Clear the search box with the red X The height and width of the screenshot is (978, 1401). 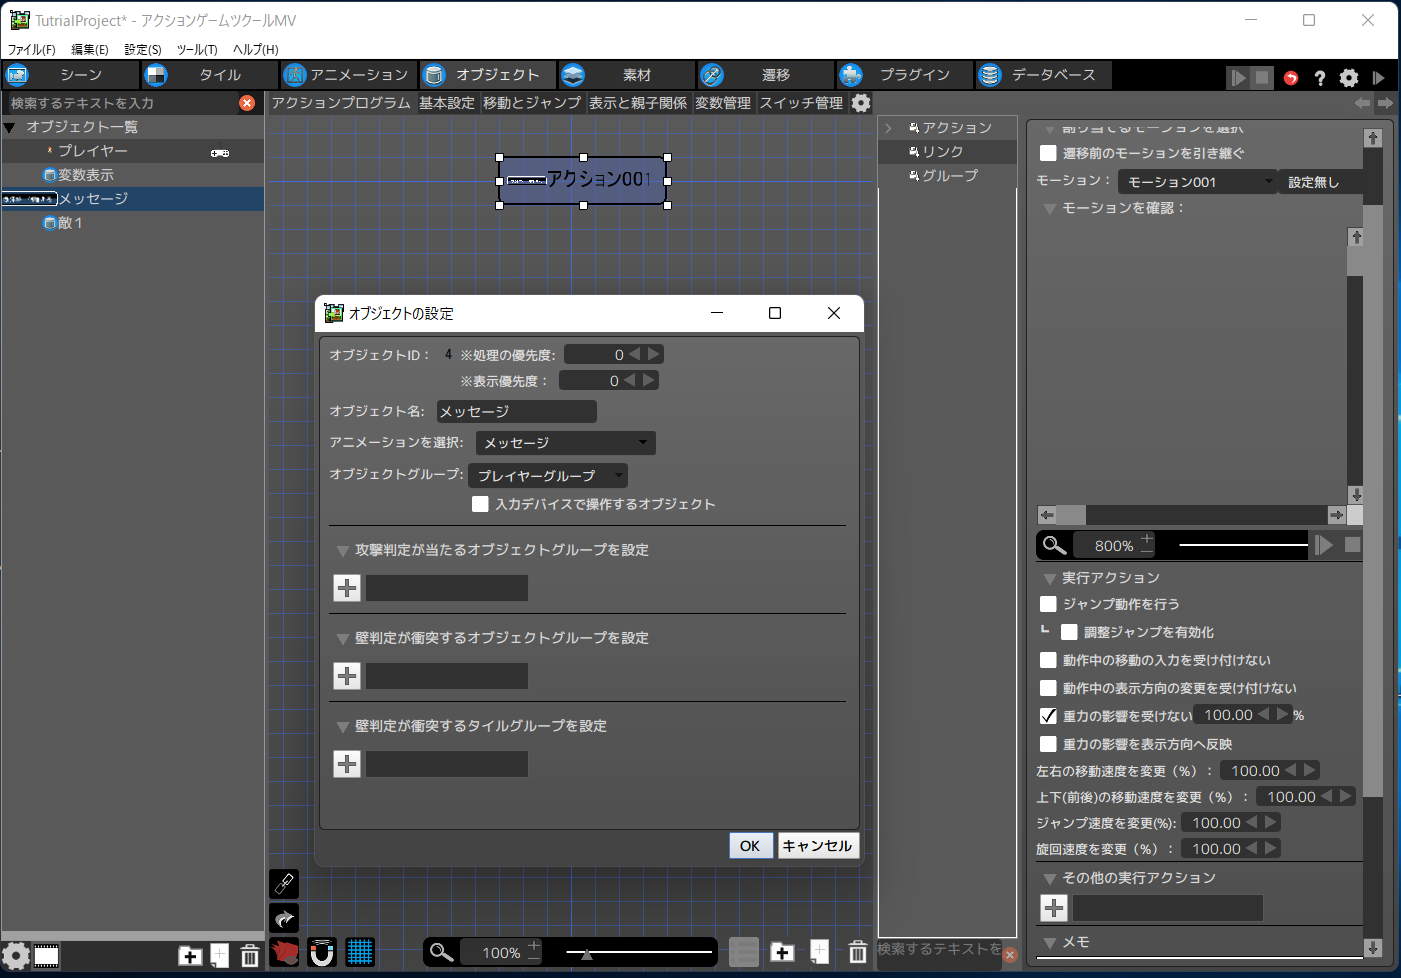coord(248,102)
